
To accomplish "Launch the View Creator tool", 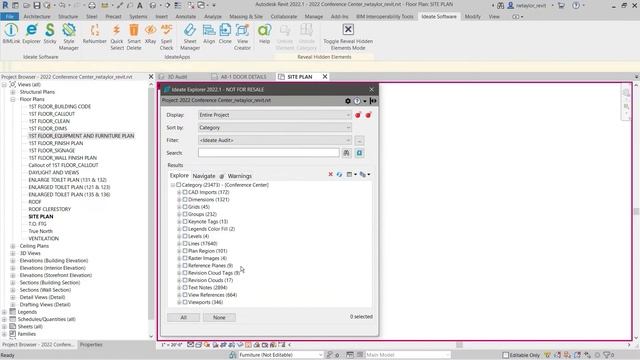I will click(x=242, y=37).
